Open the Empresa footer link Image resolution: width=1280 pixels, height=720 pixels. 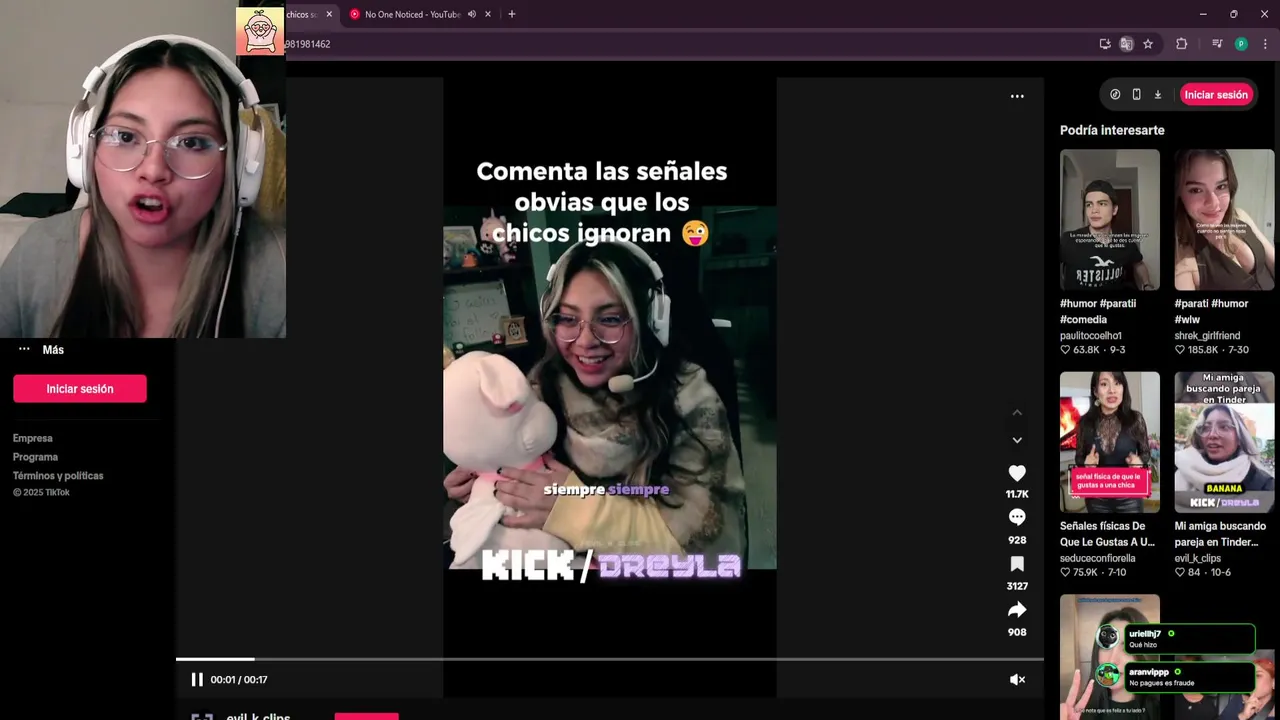33,438
